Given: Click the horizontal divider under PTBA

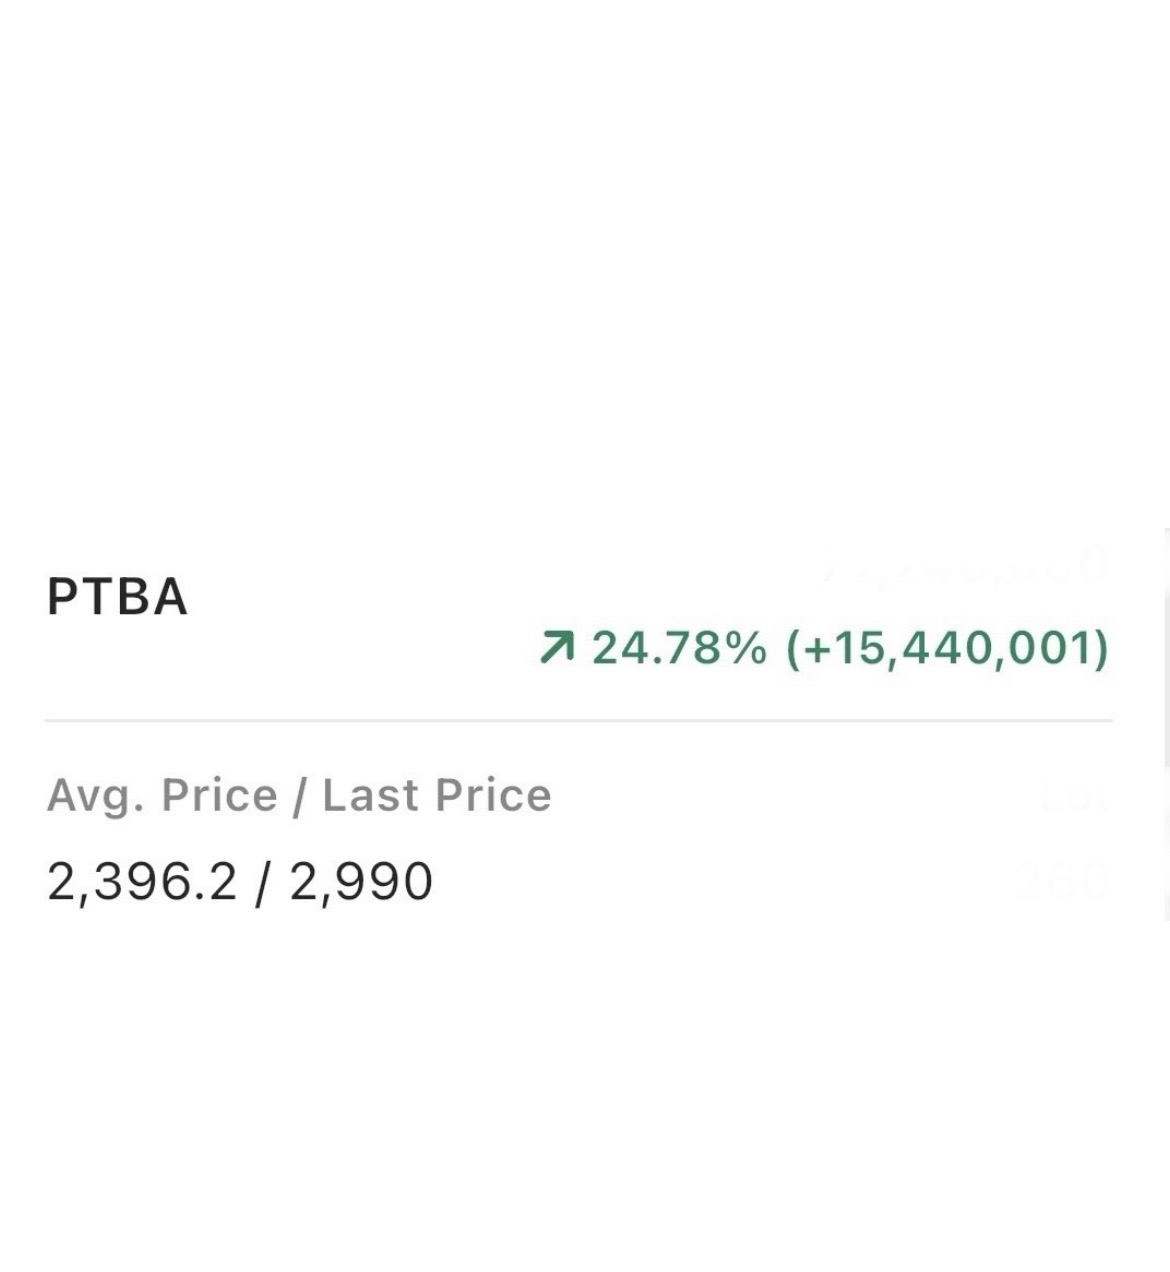Looking at the screenshot, I should tap(578, 720).
